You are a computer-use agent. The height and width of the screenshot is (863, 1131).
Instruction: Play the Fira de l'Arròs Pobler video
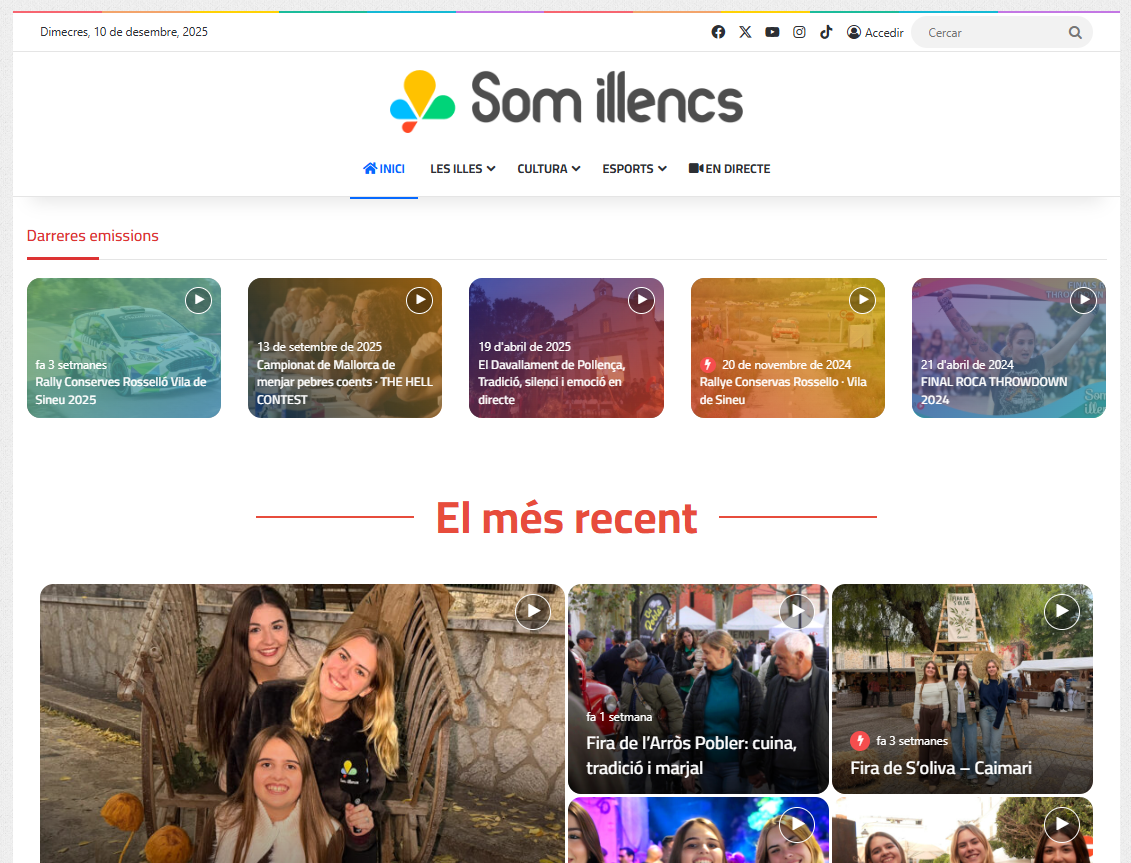pos(796,611)
